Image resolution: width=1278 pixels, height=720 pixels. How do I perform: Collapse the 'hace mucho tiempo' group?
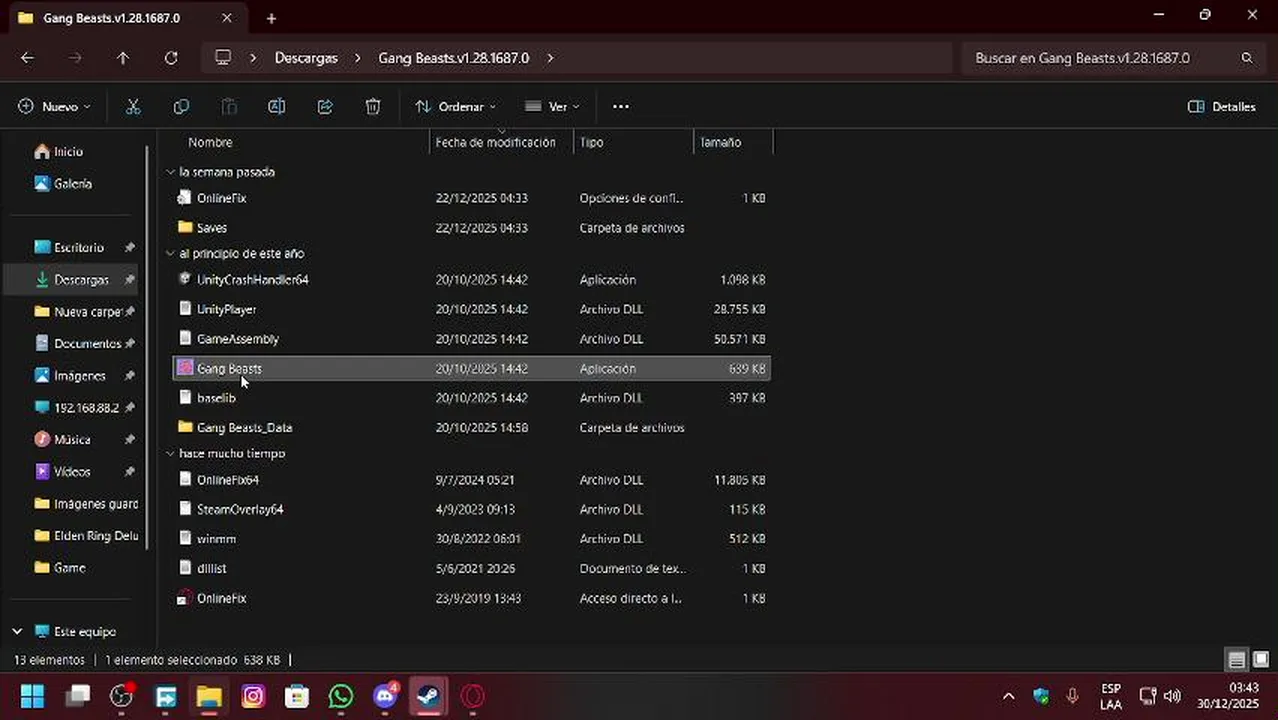click(171, 454)
